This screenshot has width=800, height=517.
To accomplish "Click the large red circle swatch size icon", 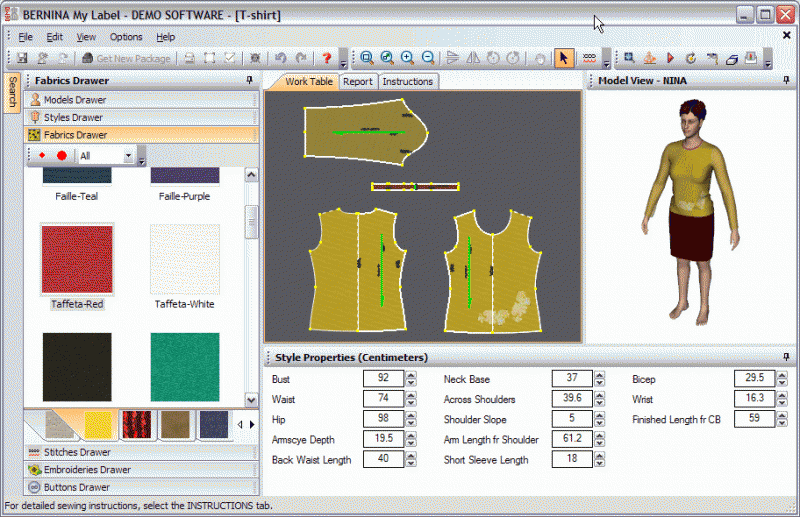I will tap(62, 155).
